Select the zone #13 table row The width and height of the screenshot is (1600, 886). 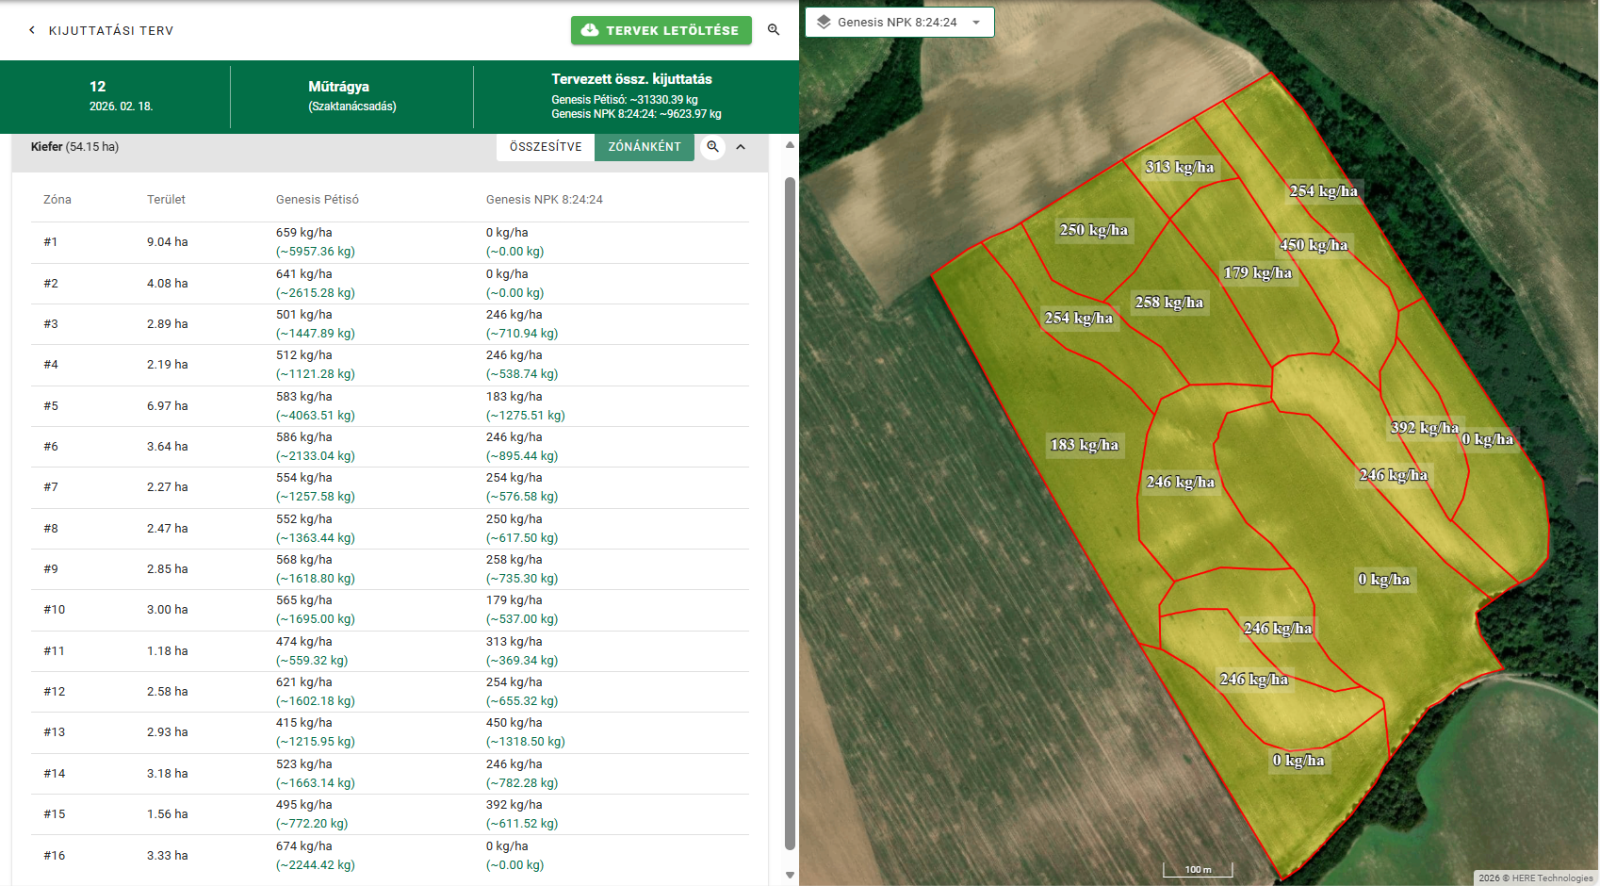(390, 732)
